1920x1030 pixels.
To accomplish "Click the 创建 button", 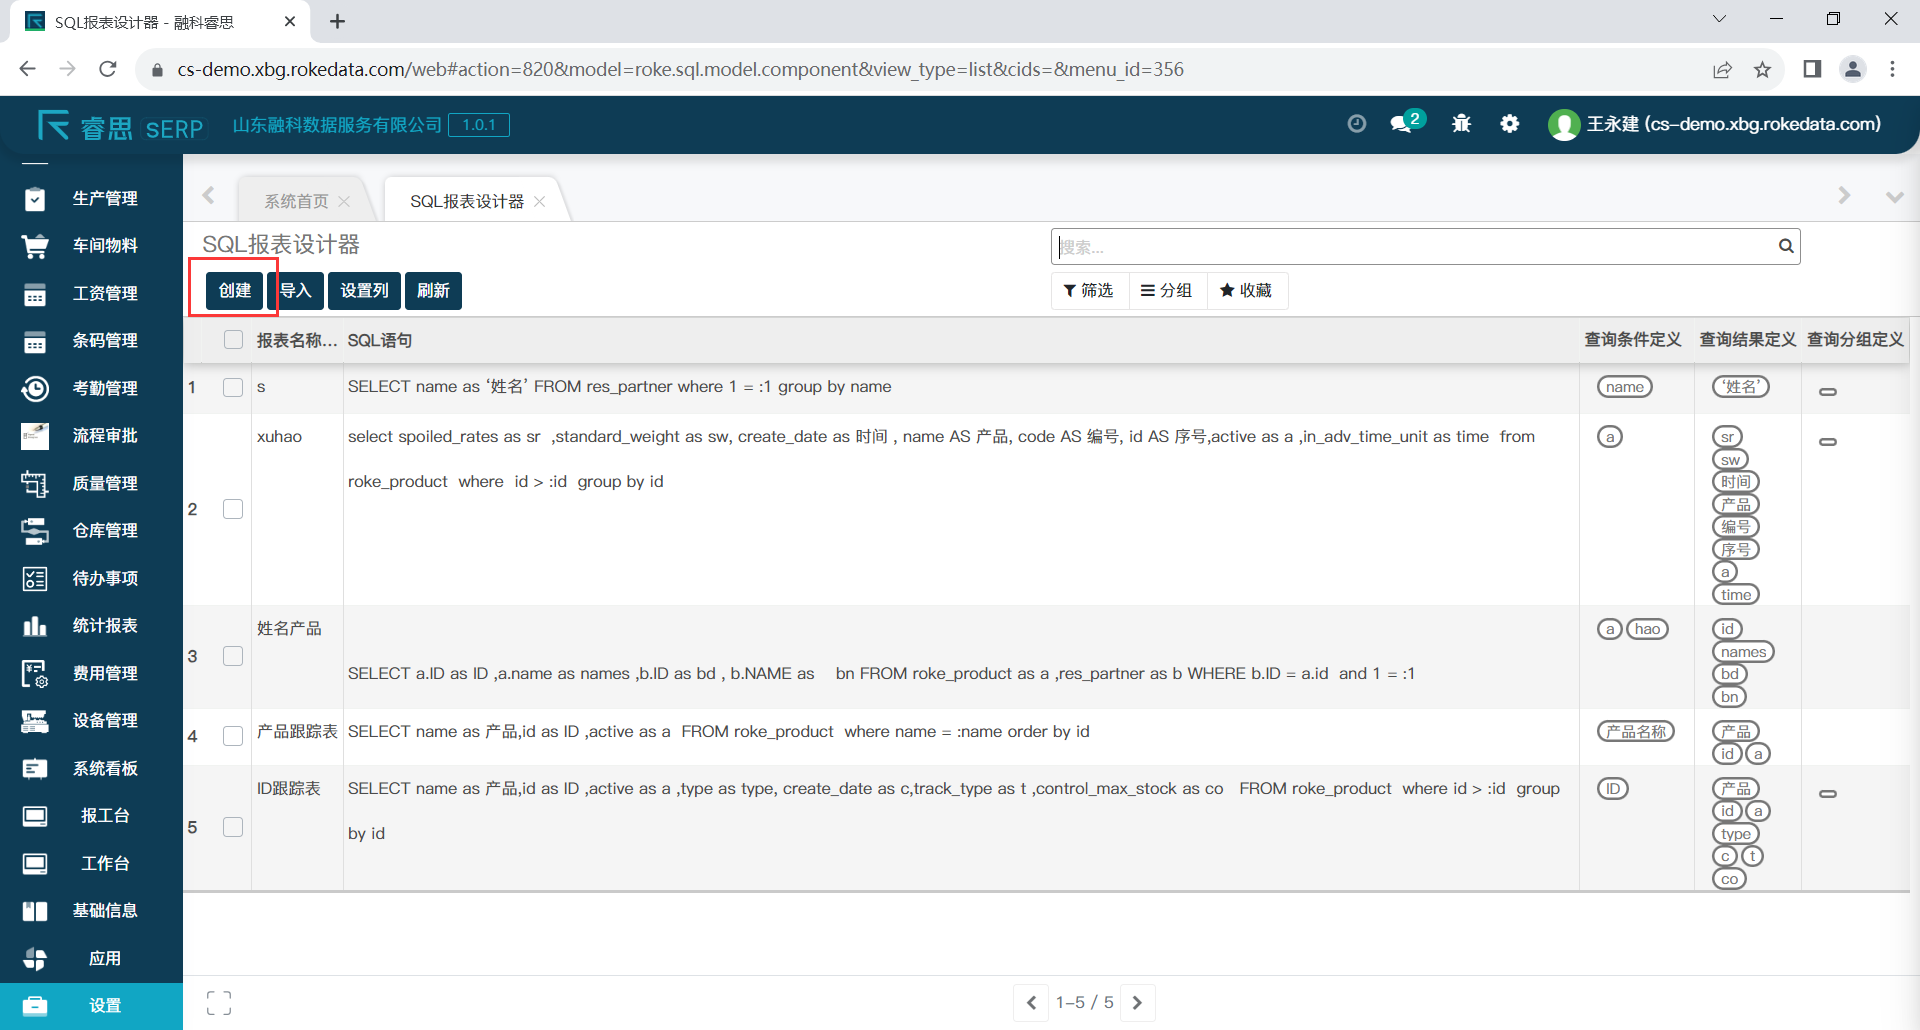I will [235, 291].
